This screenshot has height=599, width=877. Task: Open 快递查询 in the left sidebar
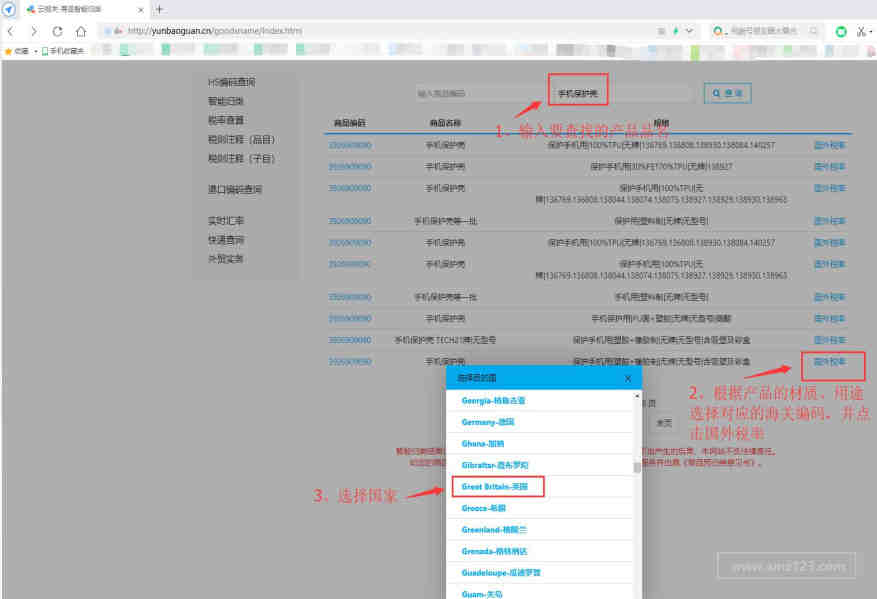[226, 240]
